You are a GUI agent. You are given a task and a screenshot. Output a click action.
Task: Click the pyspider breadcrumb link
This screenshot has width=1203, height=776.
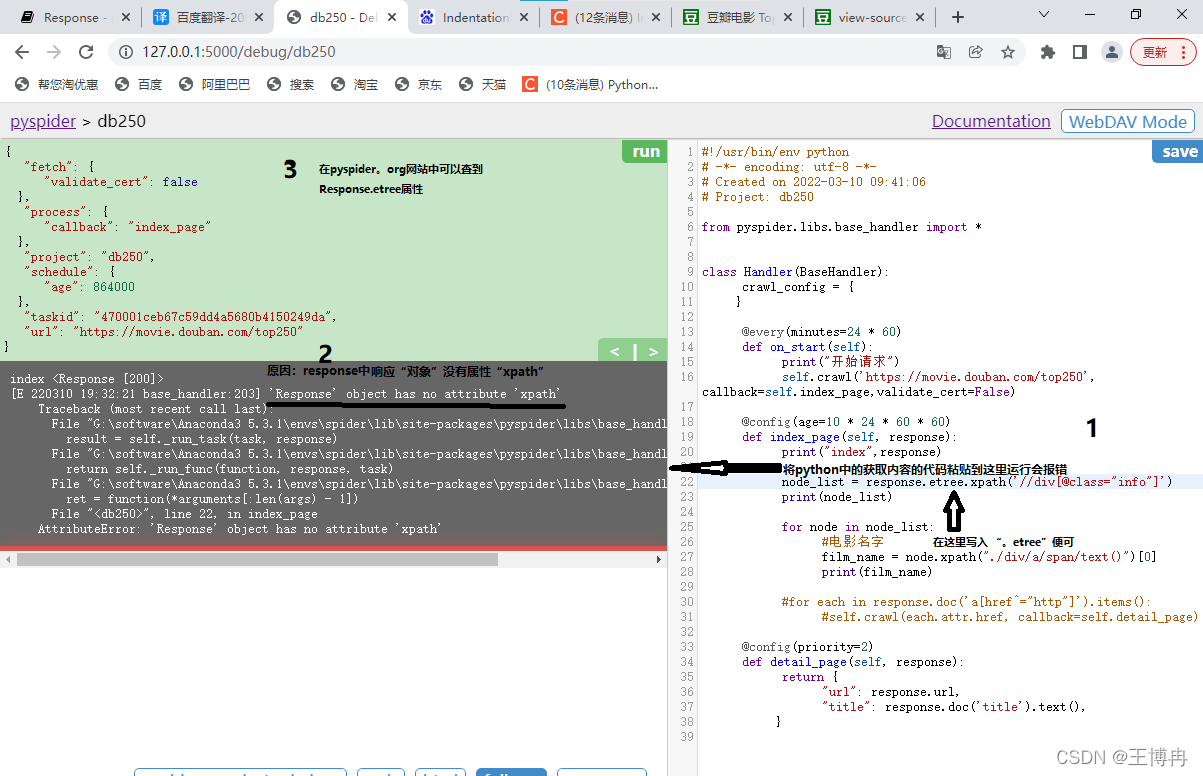pyautogui.click(x=43, y=121)
